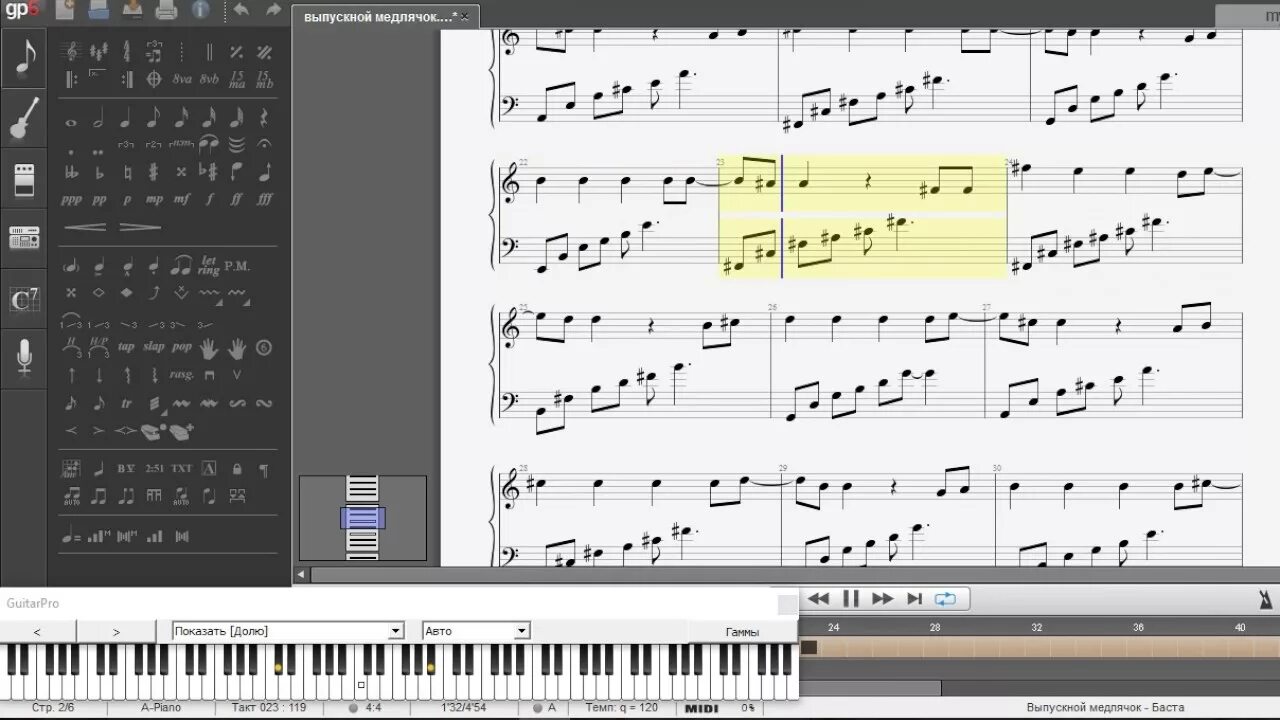Set dynamic to fff

point(264,199)
